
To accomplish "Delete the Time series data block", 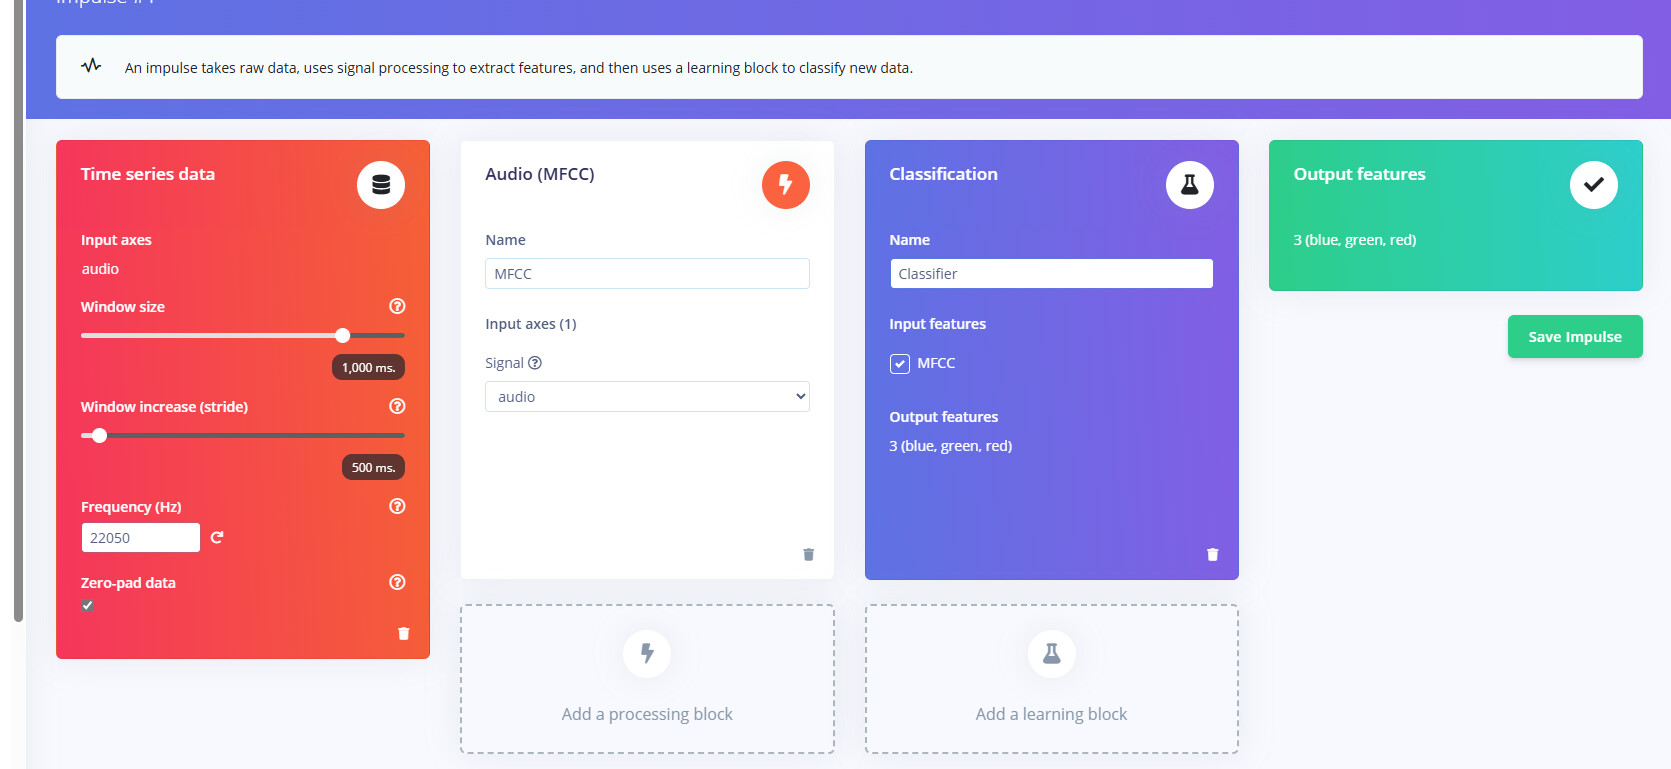I will pyautogui.click(x=404, y=634).
